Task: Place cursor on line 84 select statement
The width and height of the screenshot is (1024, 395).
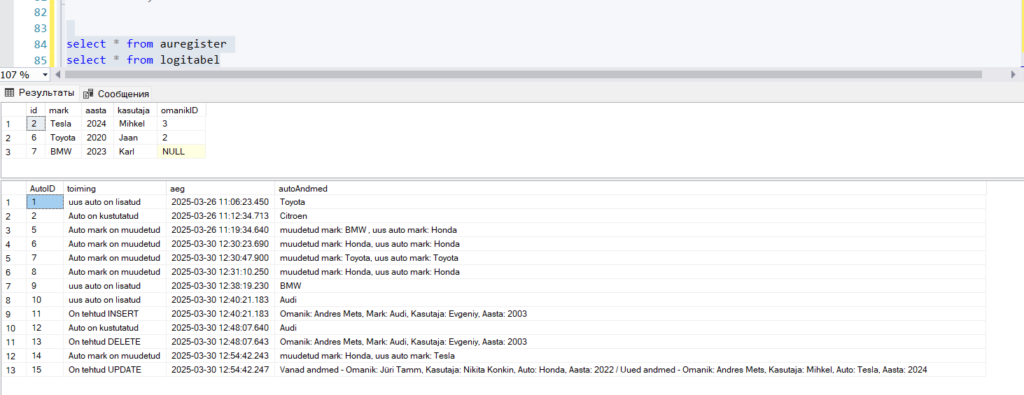Action: click(146, 44)
